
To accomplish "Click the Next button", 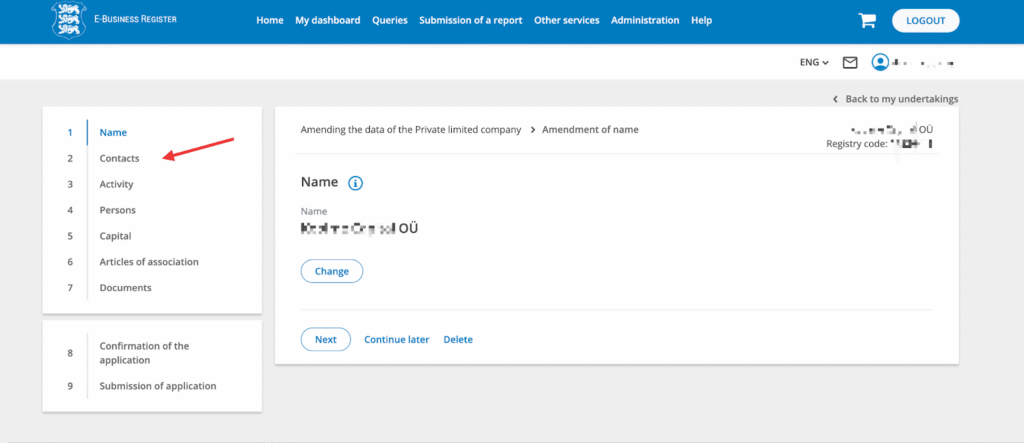I will point(325,339).
